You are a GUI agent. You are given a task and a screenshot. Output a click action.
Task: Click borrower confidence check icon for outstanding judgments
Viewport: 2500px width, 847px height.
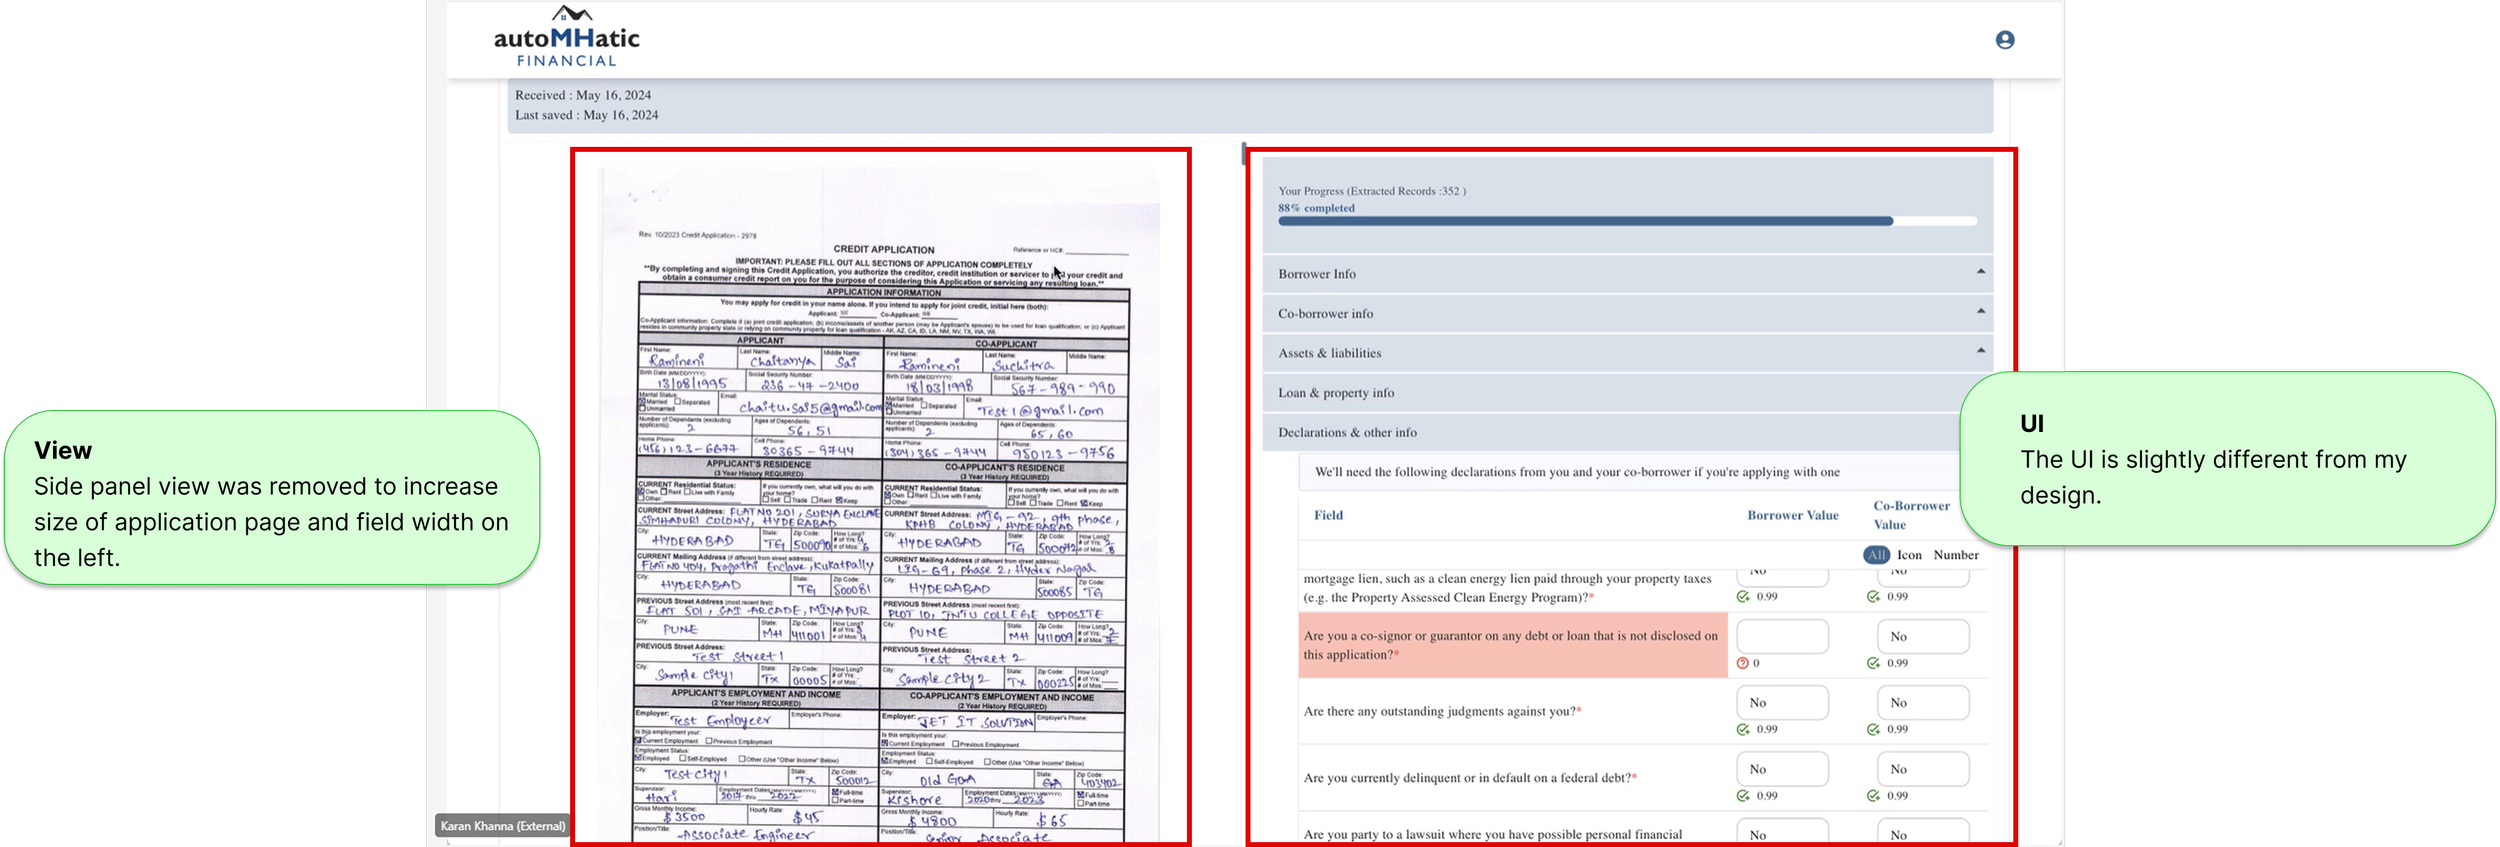pos(1743,729)
